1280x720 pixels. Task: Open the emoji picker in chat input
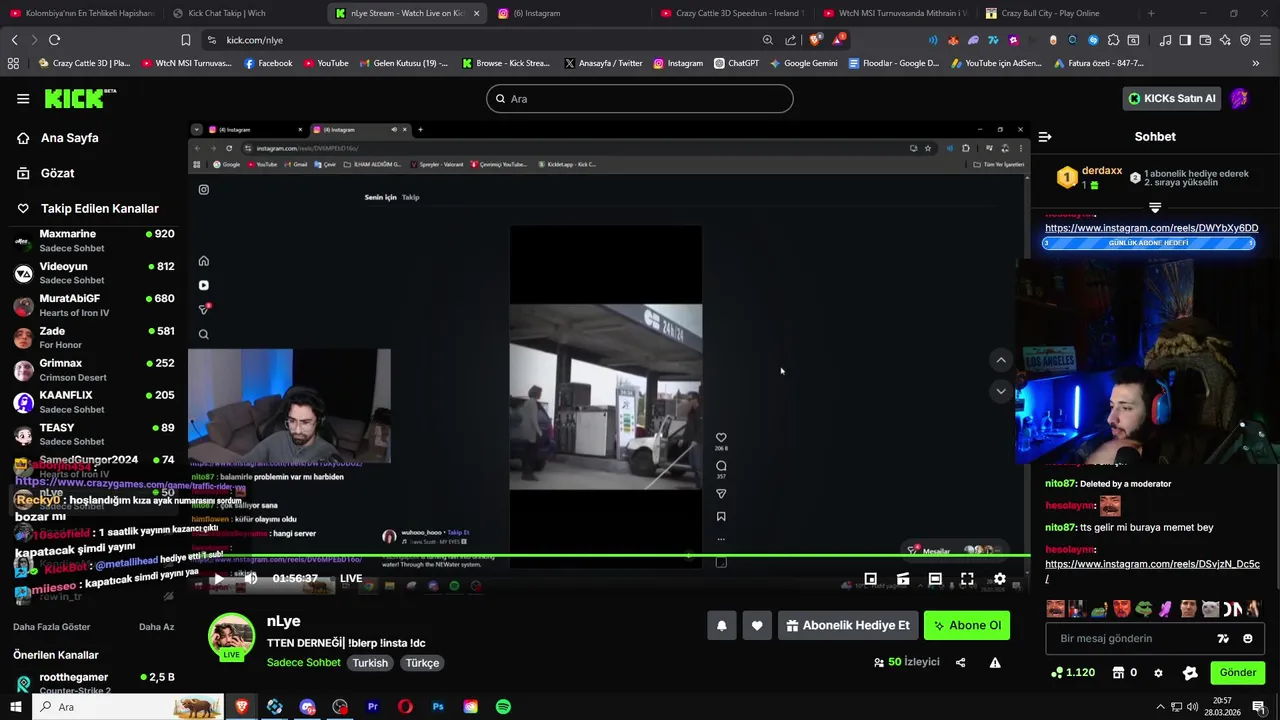point(1247,638)
